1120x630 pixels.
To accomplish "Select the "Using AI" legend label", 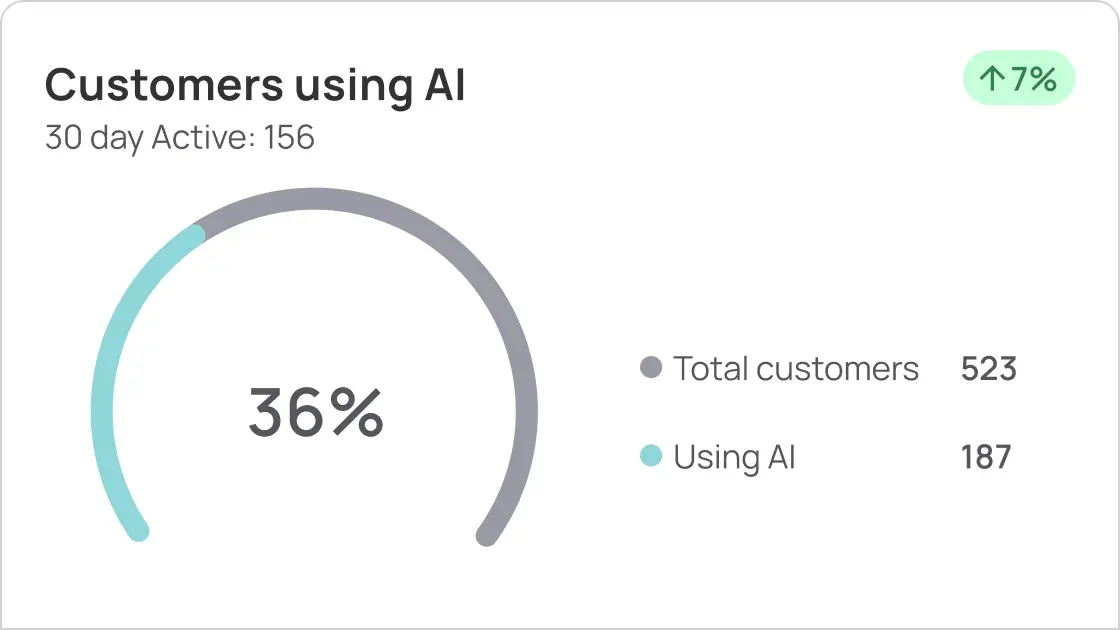I will [x=734, y=457].
